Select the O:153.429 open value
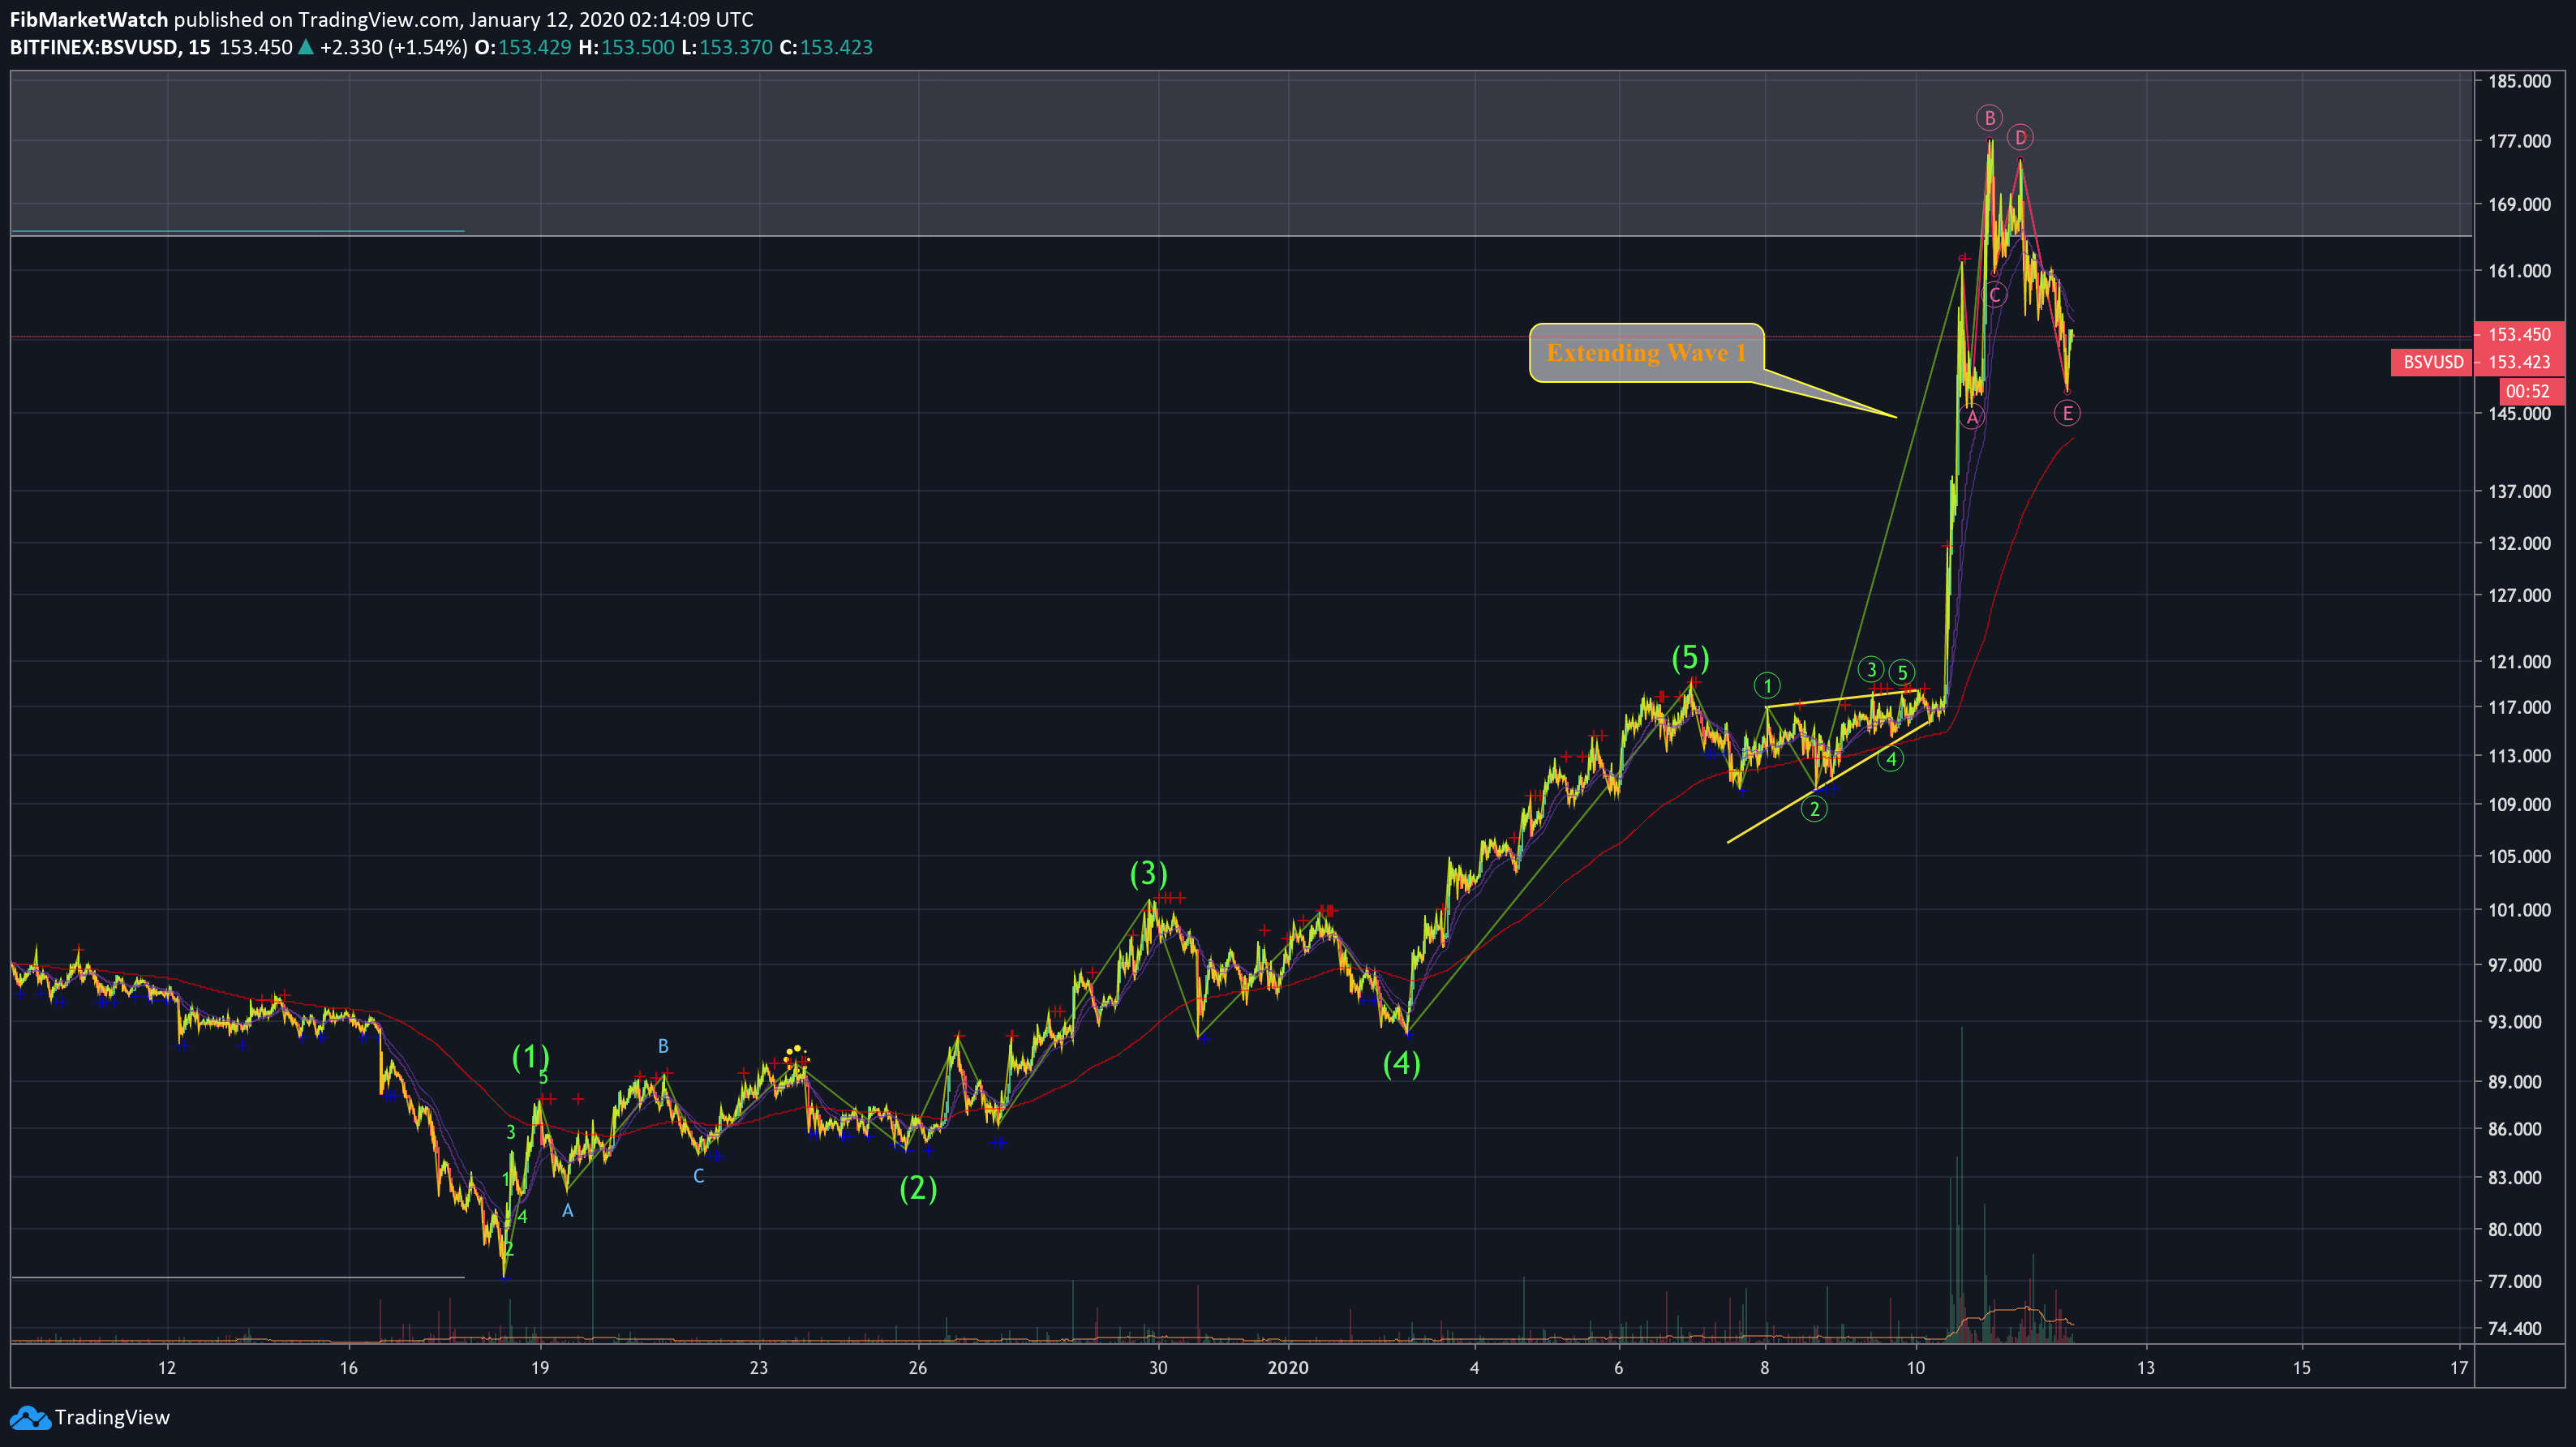 [x=523, y=47]
